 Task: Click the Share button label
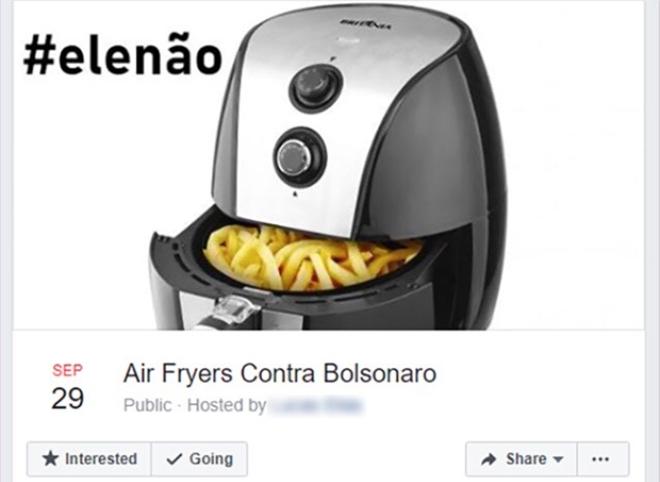[x=526, y=458]
